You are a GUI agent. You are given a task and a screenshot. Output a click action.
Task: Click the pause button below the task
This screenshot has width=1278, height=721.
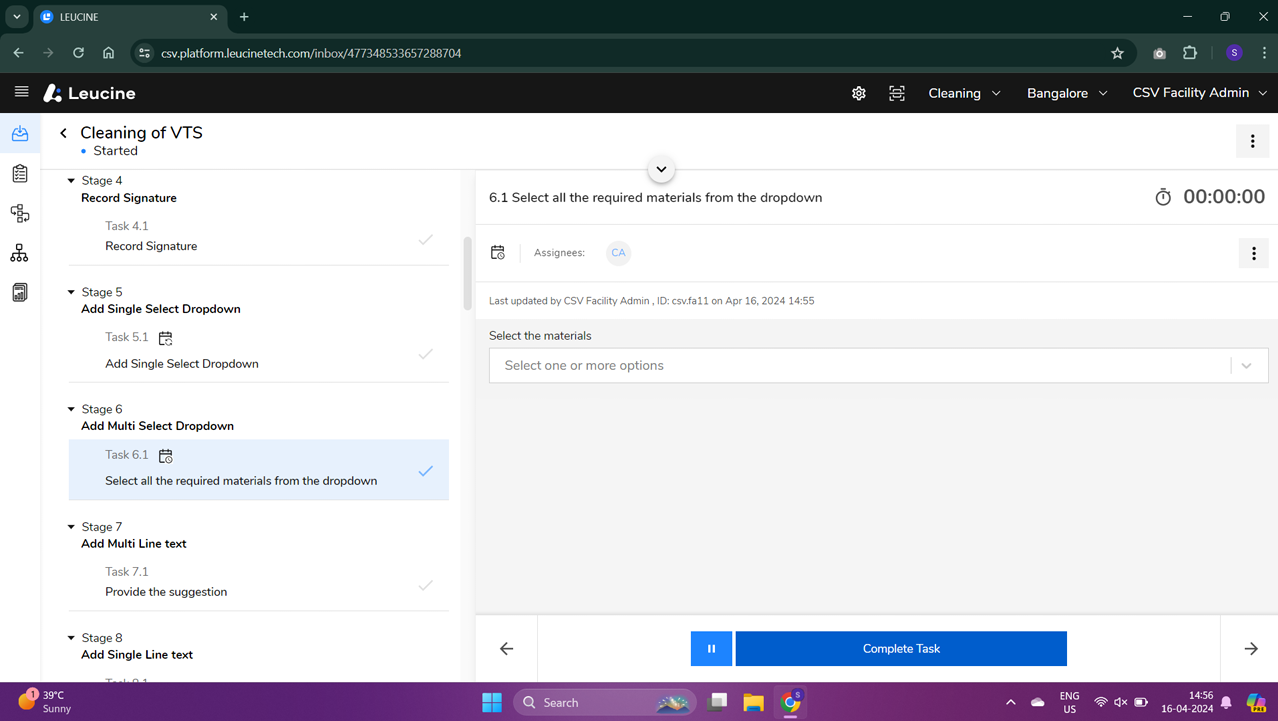coord(711,648)
